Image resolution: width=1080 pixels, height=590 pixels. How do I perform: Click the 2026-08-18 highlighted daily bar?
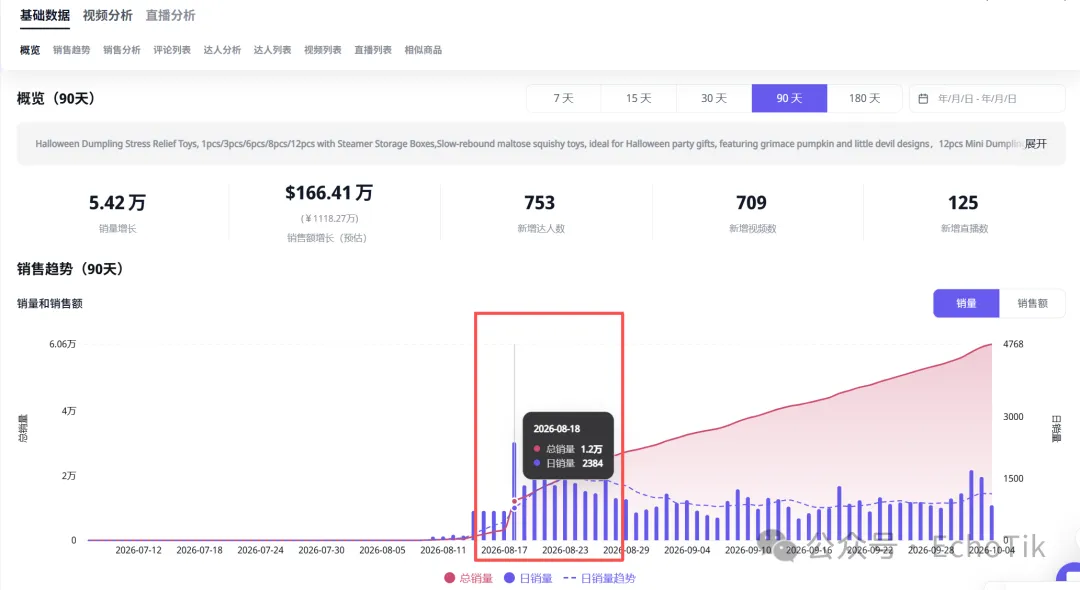pyautogui.click(x=514, y=492)
